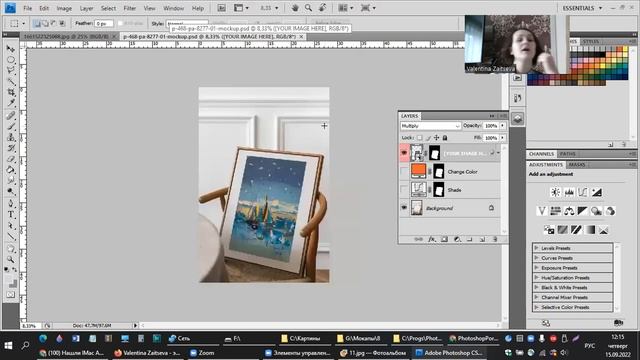Add Color Balance adjustment
Viewport: 640px width, 360px height.
569,211
